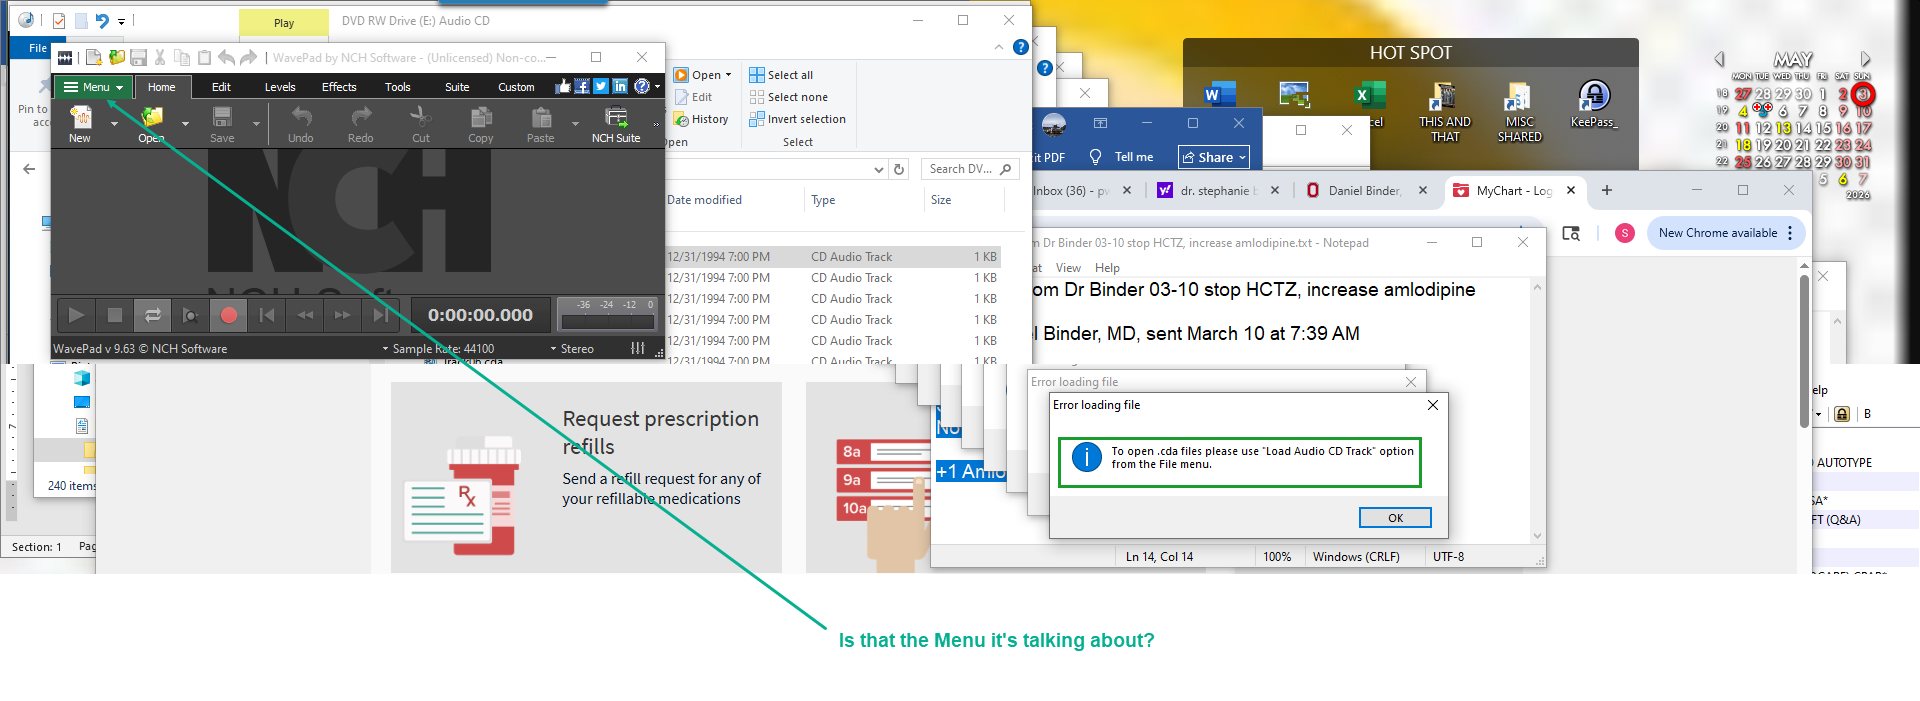Viewport: 1920px width, 701px height.
Task: Open the Excel shortcut in the Hot Spot panel
Action: point(1370,104)
